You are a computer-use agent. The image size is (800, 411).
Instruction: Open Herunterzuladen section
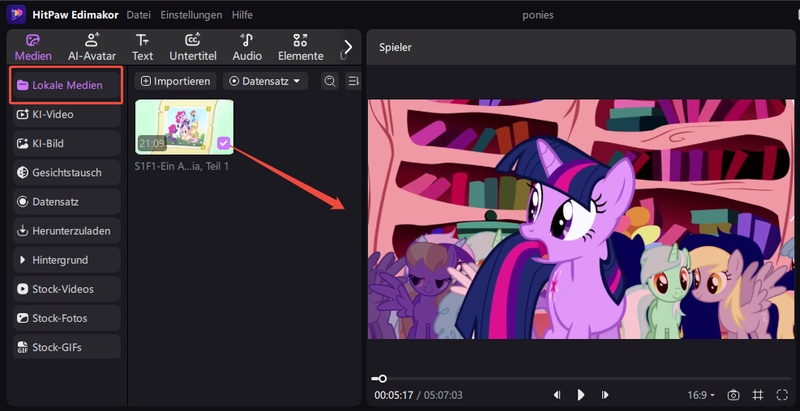coord(66,230)
